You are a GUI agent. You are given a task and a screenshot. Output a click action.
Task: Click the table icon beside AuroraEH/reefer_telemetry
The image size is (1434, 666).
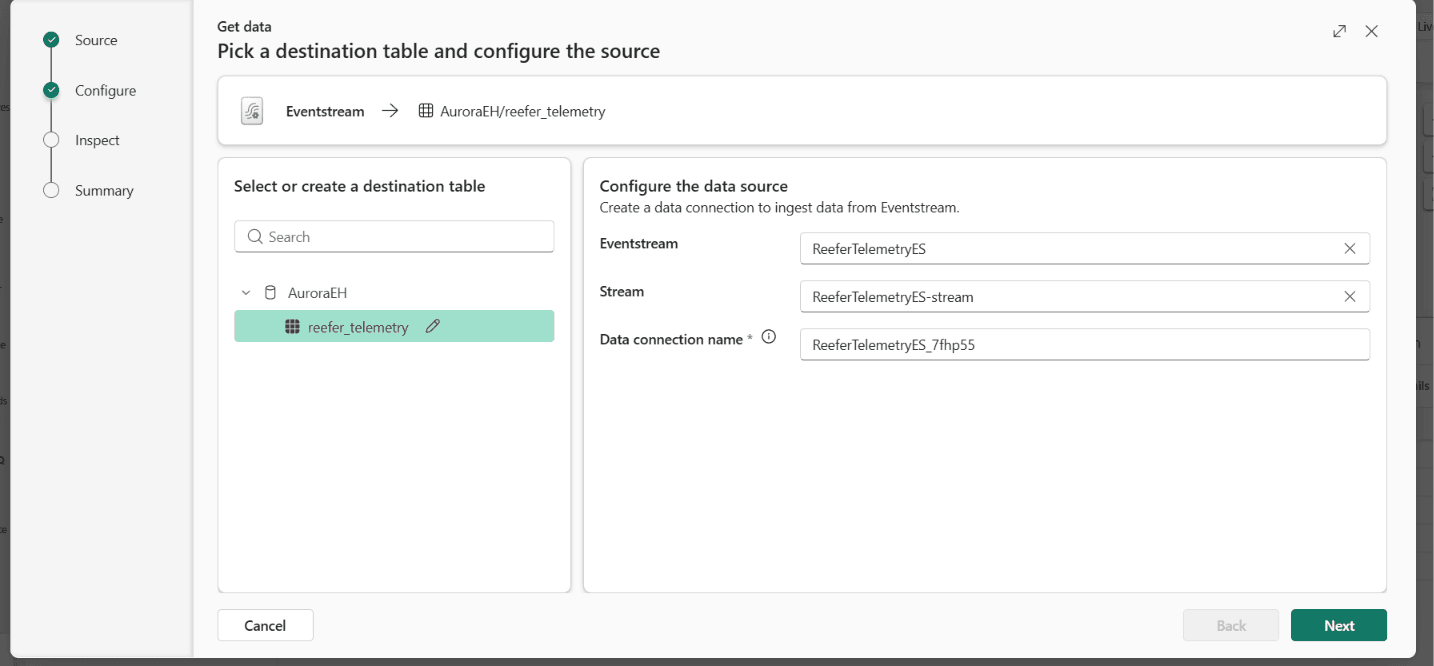pos(426,111)
